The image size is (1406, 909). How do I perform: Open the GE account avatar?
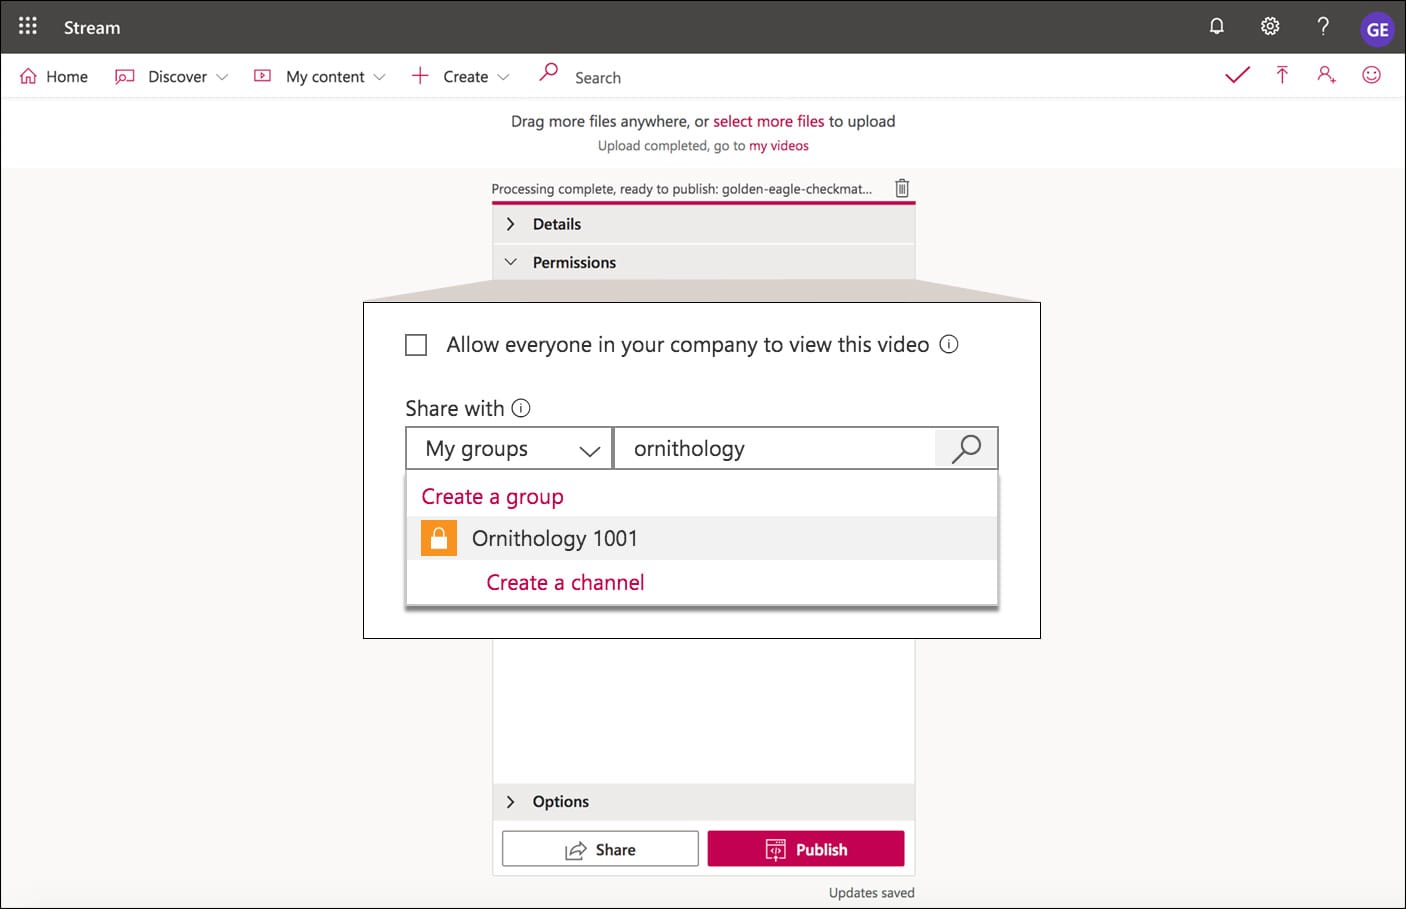click(1376, 29)
